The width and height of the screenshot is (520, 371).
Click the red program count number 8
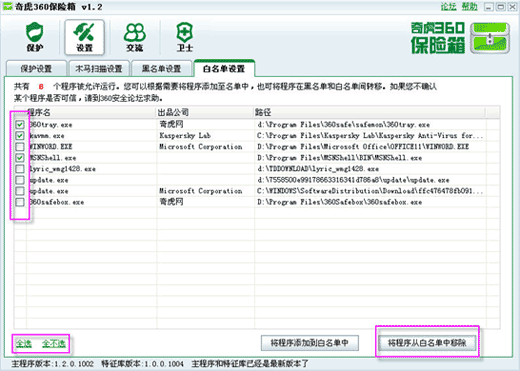41,87
